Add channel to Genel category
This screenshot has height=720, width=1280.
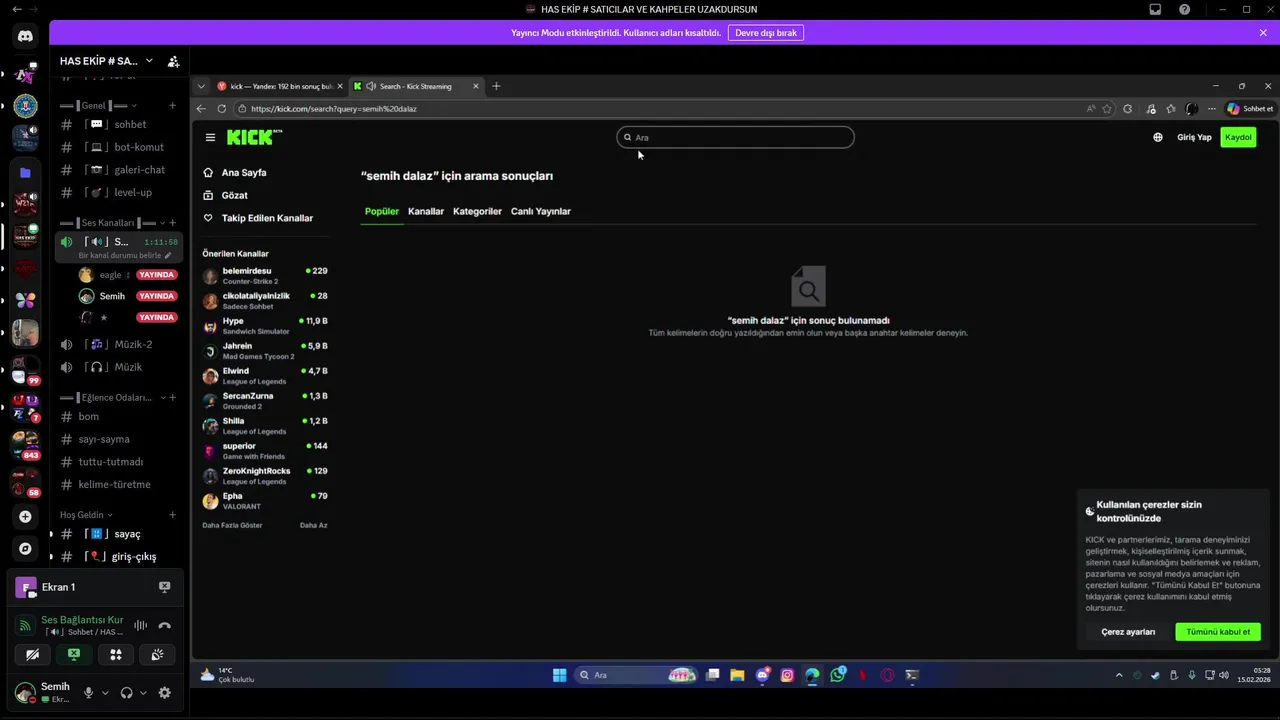point(172,105)
